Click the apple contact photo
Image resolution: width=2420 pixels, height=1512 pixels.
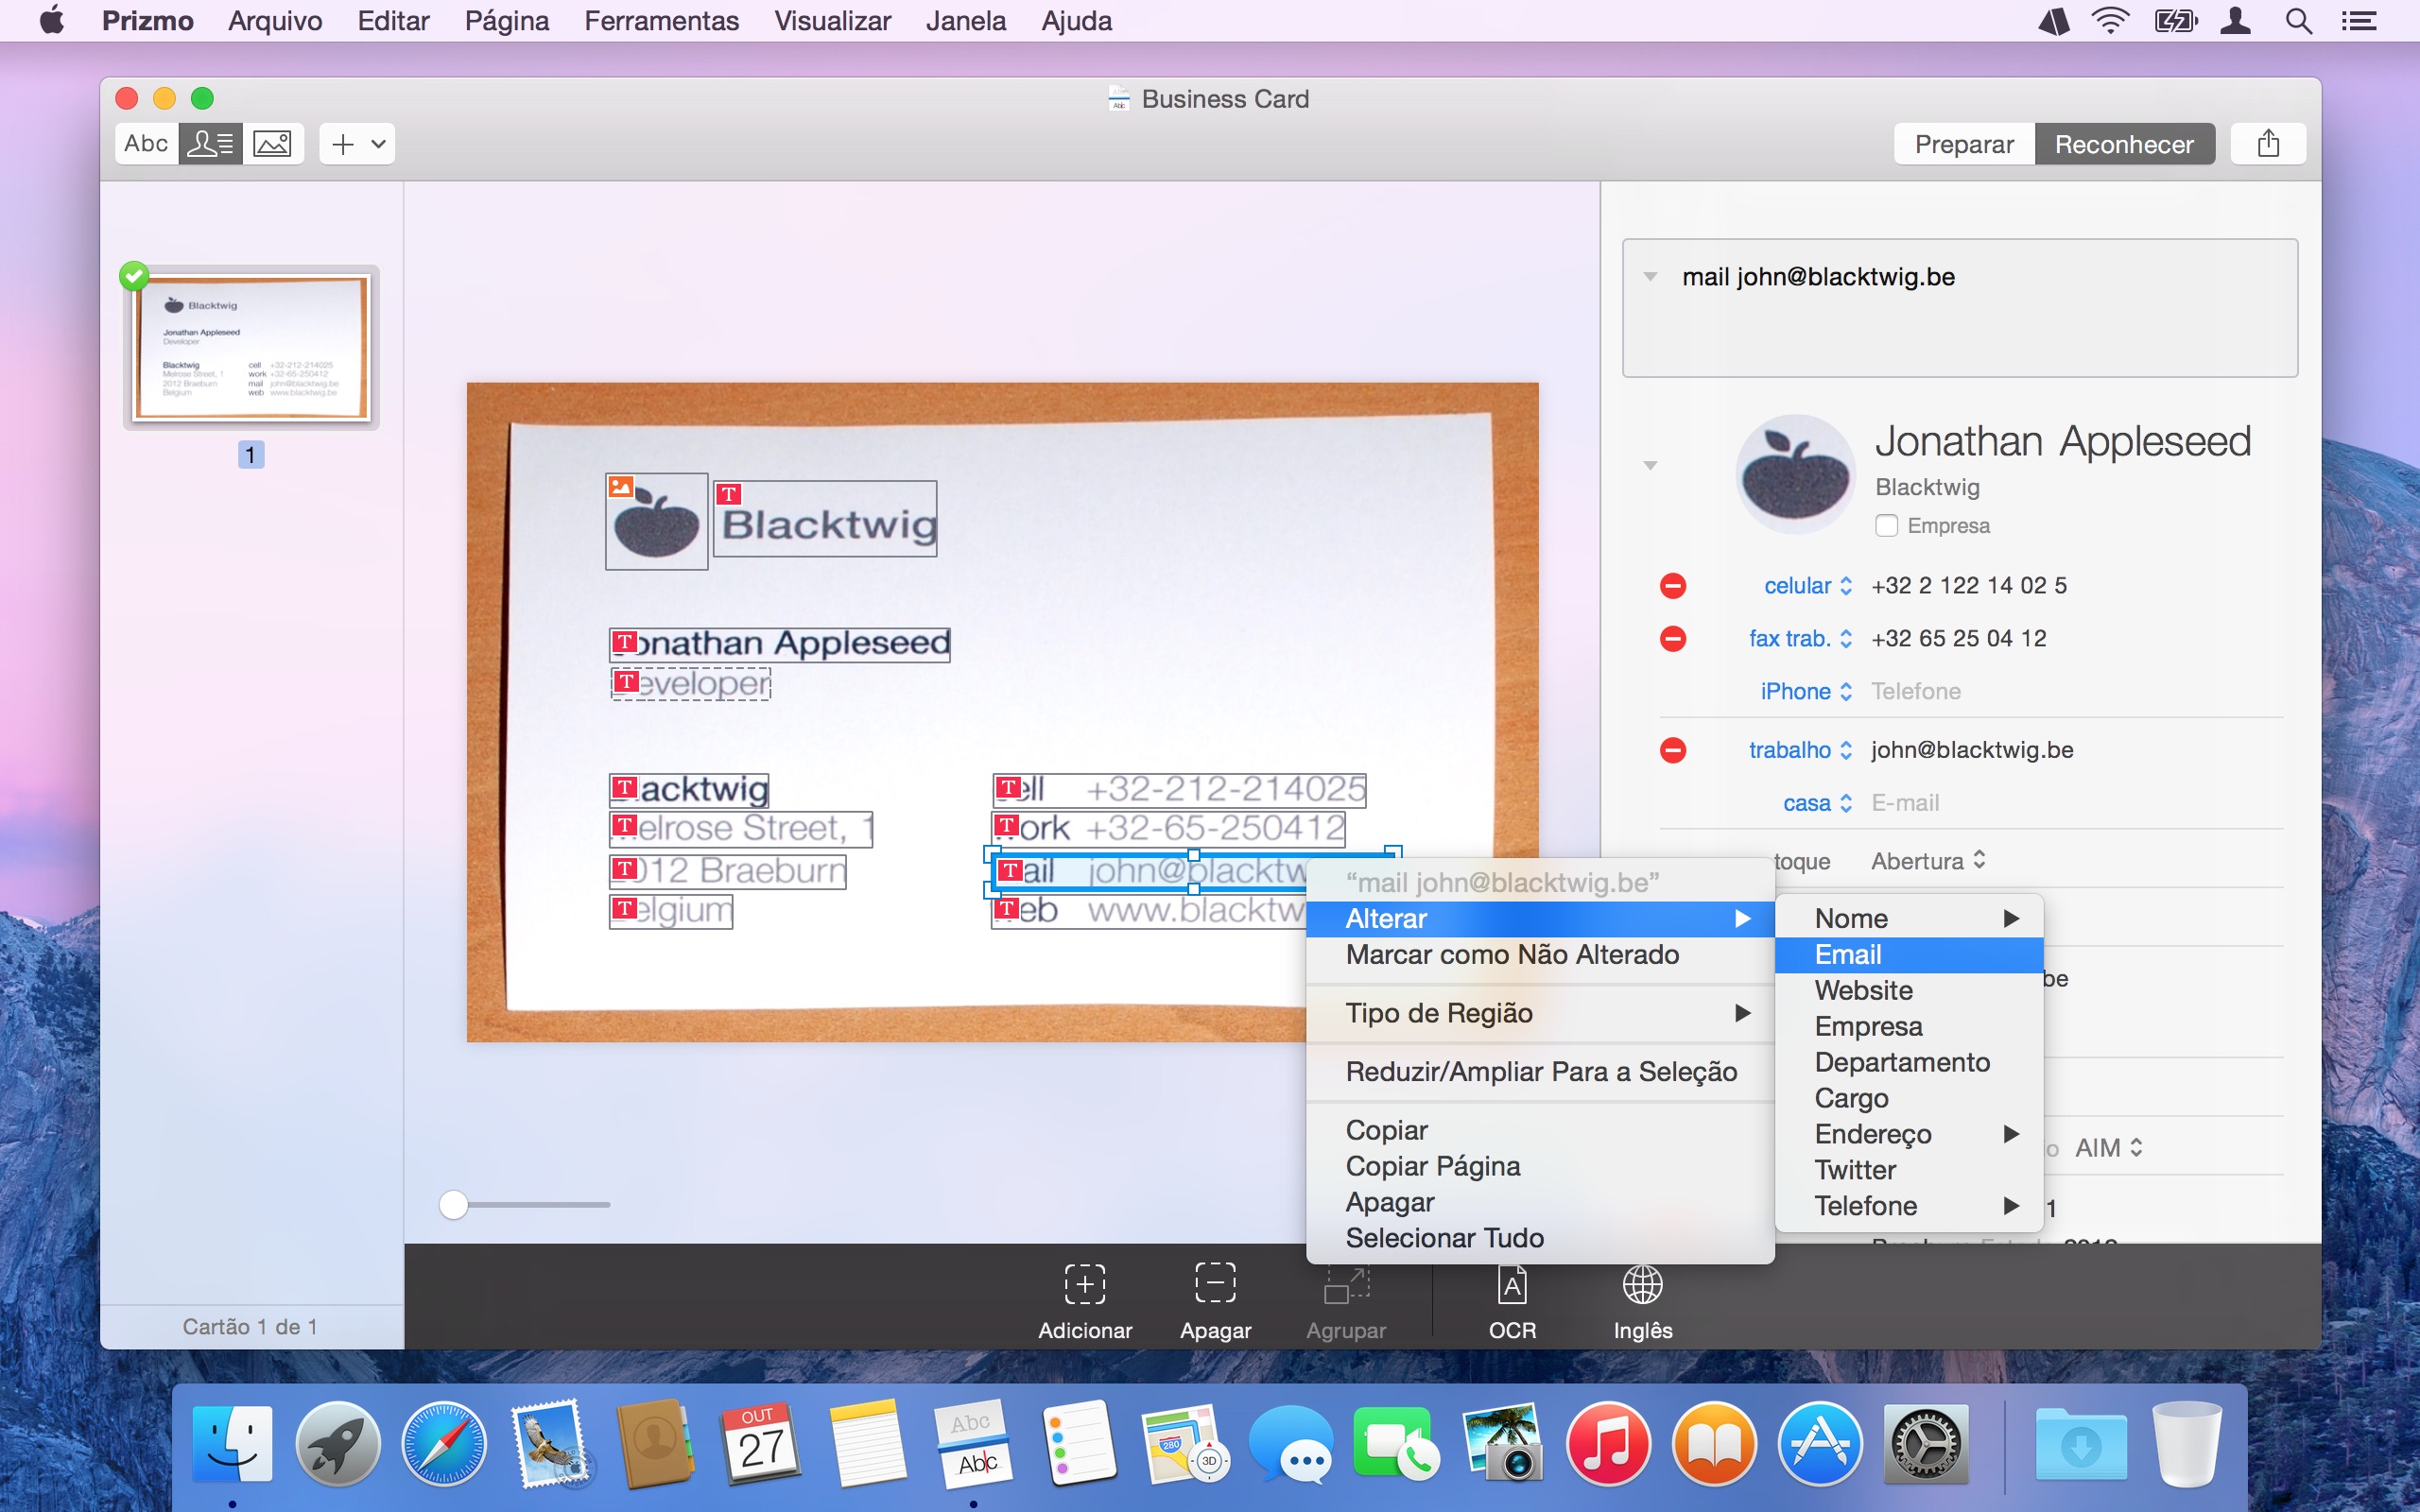[1796, 475]
